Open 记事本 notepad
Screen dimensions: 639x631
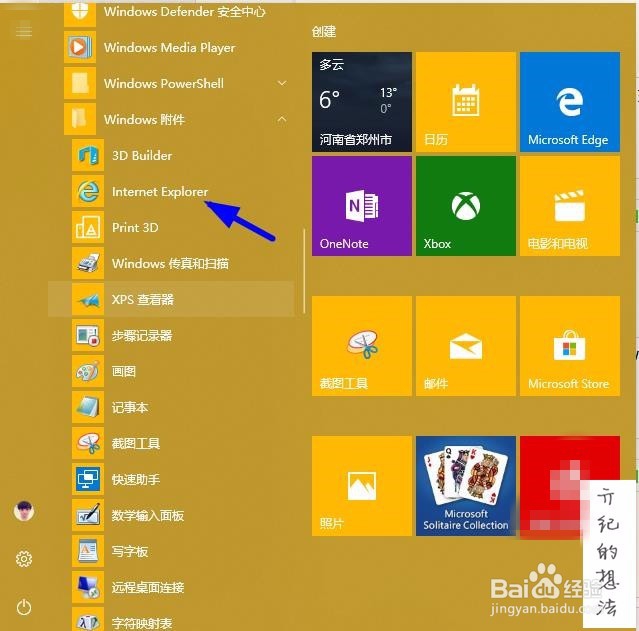(x=171, y=407)
